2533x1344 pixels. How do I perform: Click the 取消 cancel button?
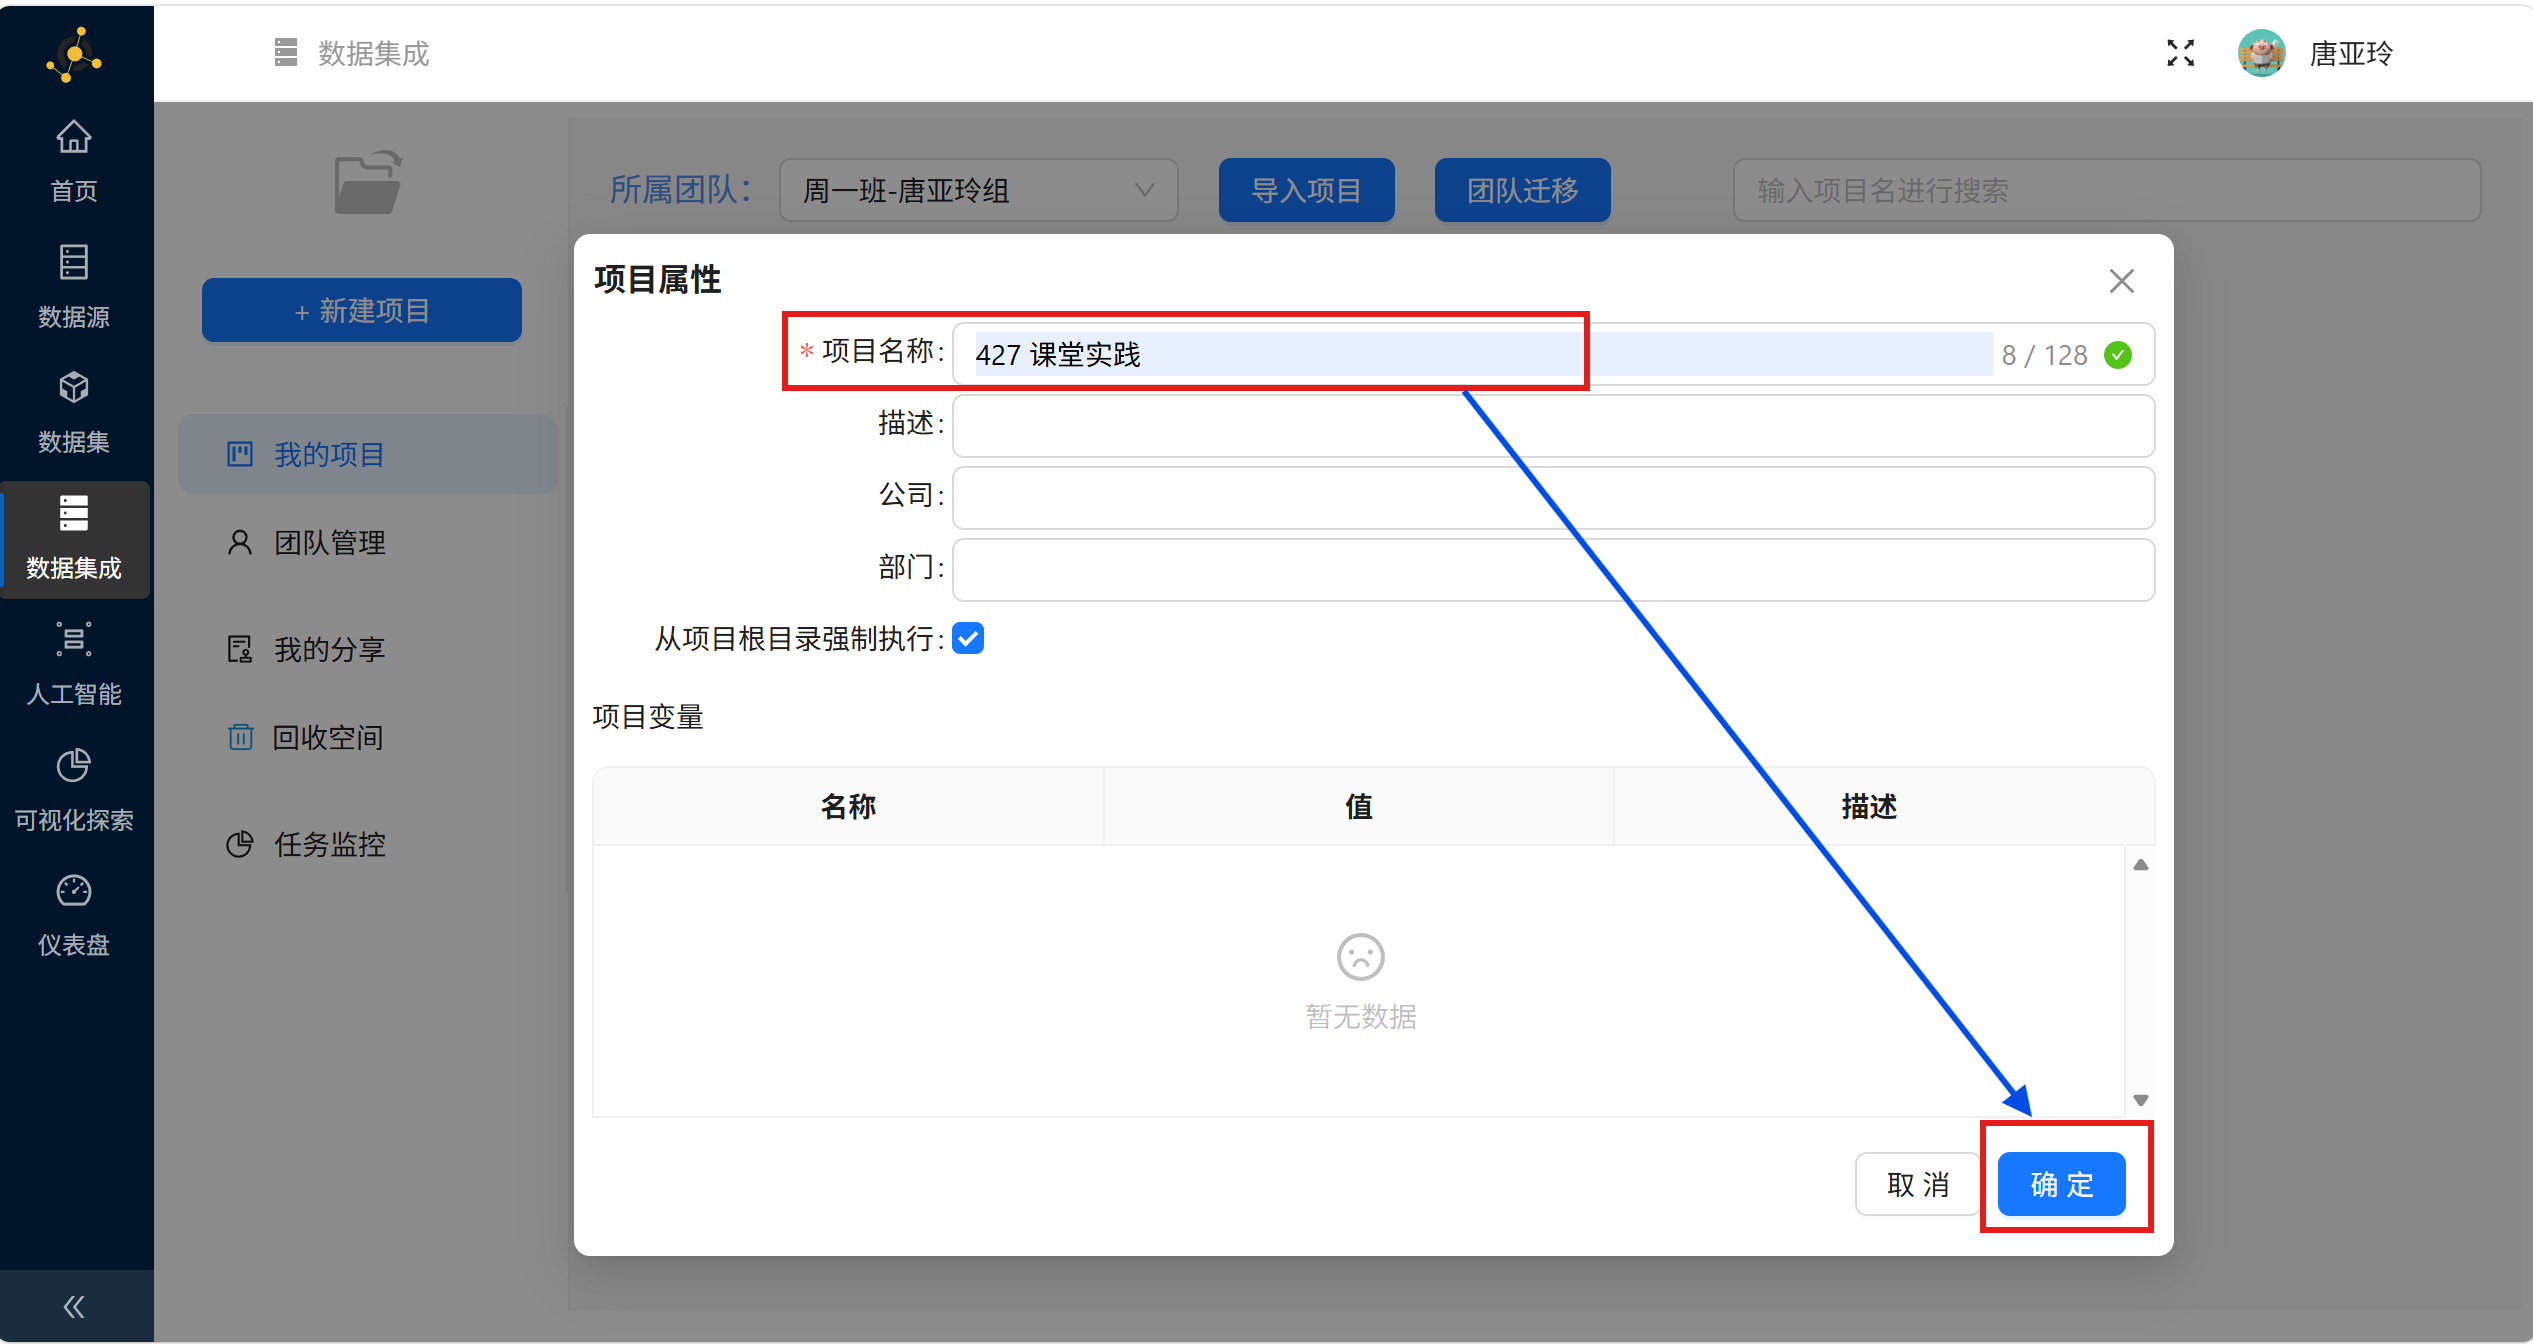(1917, 1184)
